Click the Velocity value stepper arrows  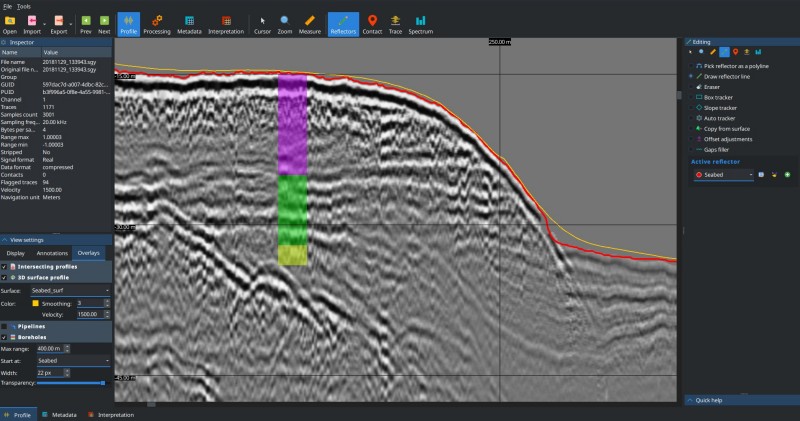click(107, 314)
